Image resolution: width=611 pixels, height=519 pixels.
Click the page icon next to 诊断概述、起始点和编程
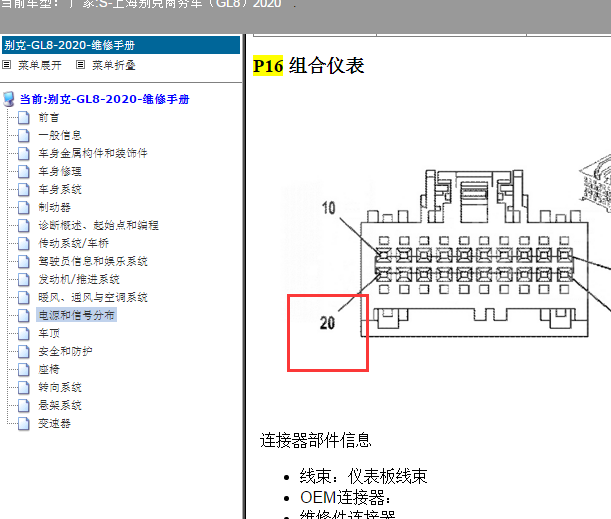click(23, 225)
